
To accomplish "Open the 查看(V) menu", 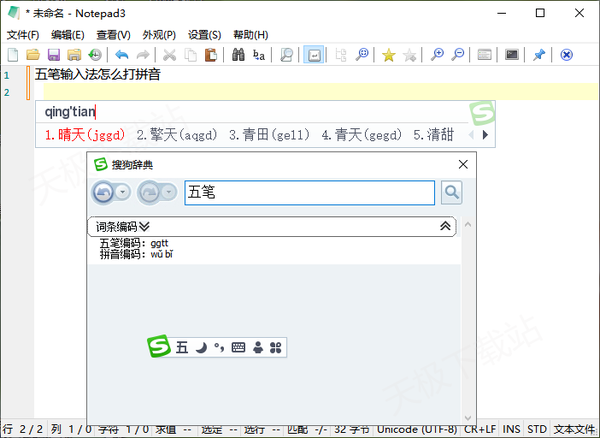I will [113, 35].
